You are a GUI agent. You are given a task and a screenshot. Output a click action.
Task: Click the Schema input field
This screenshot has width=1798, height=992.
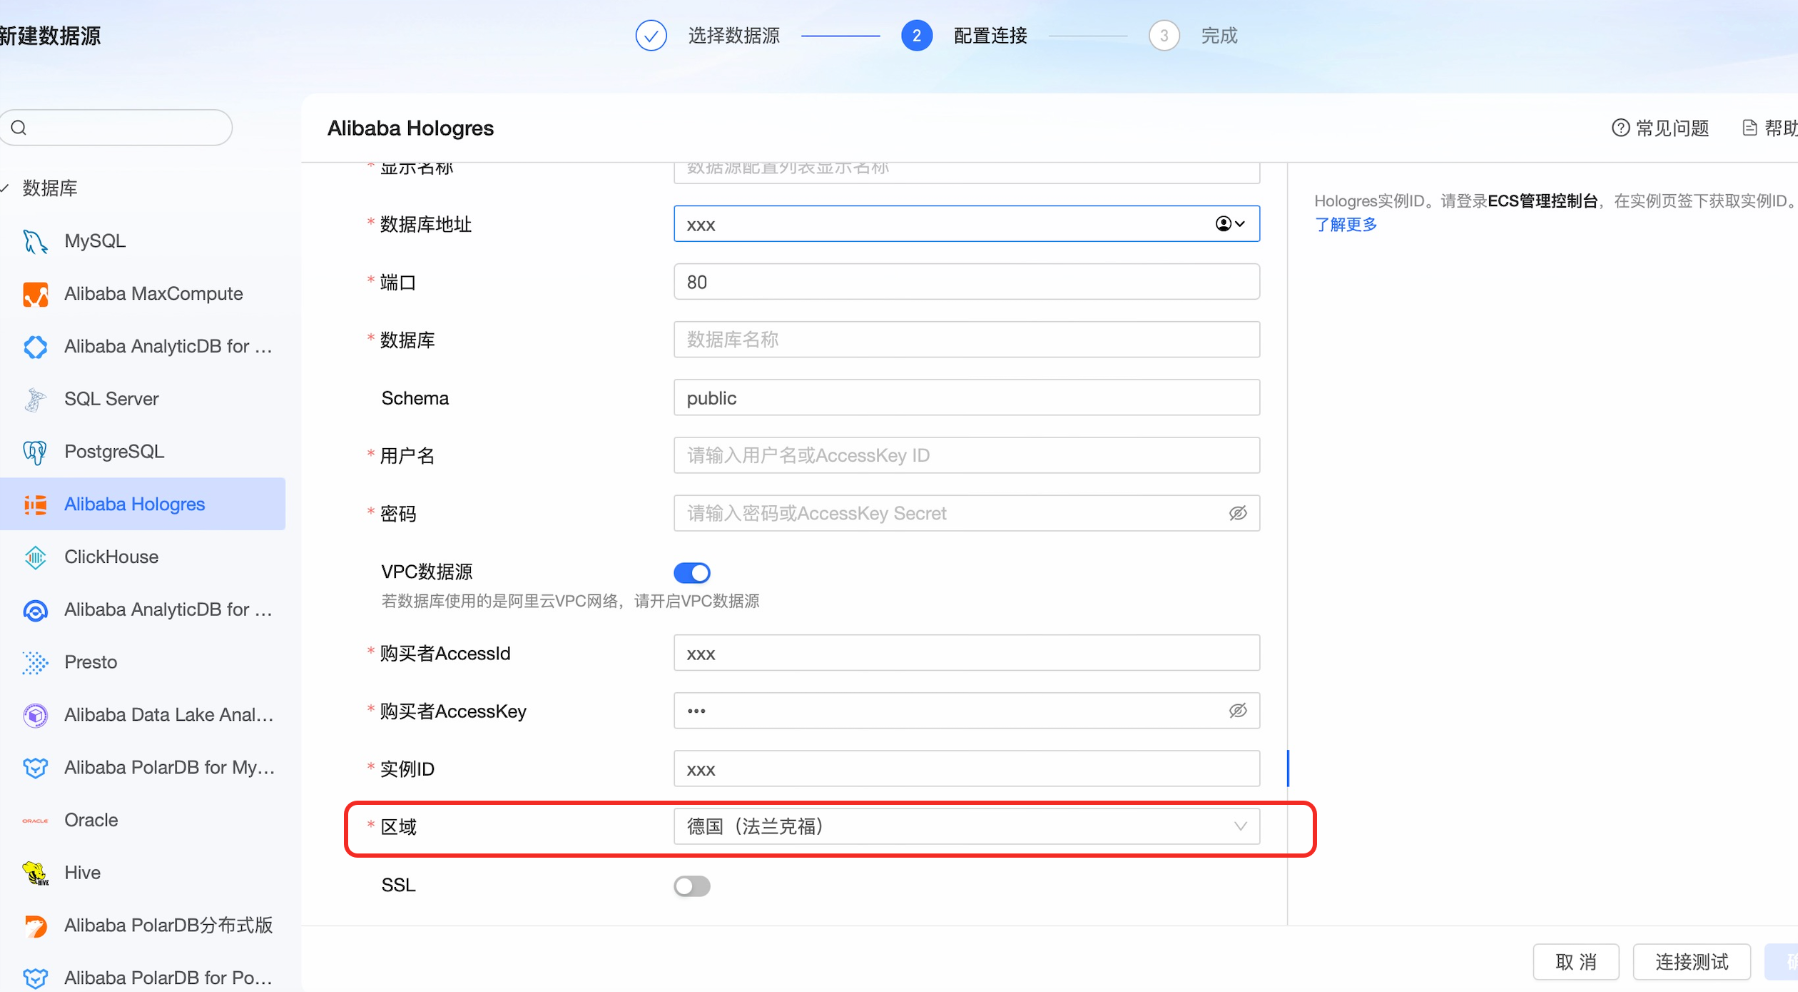967,398
